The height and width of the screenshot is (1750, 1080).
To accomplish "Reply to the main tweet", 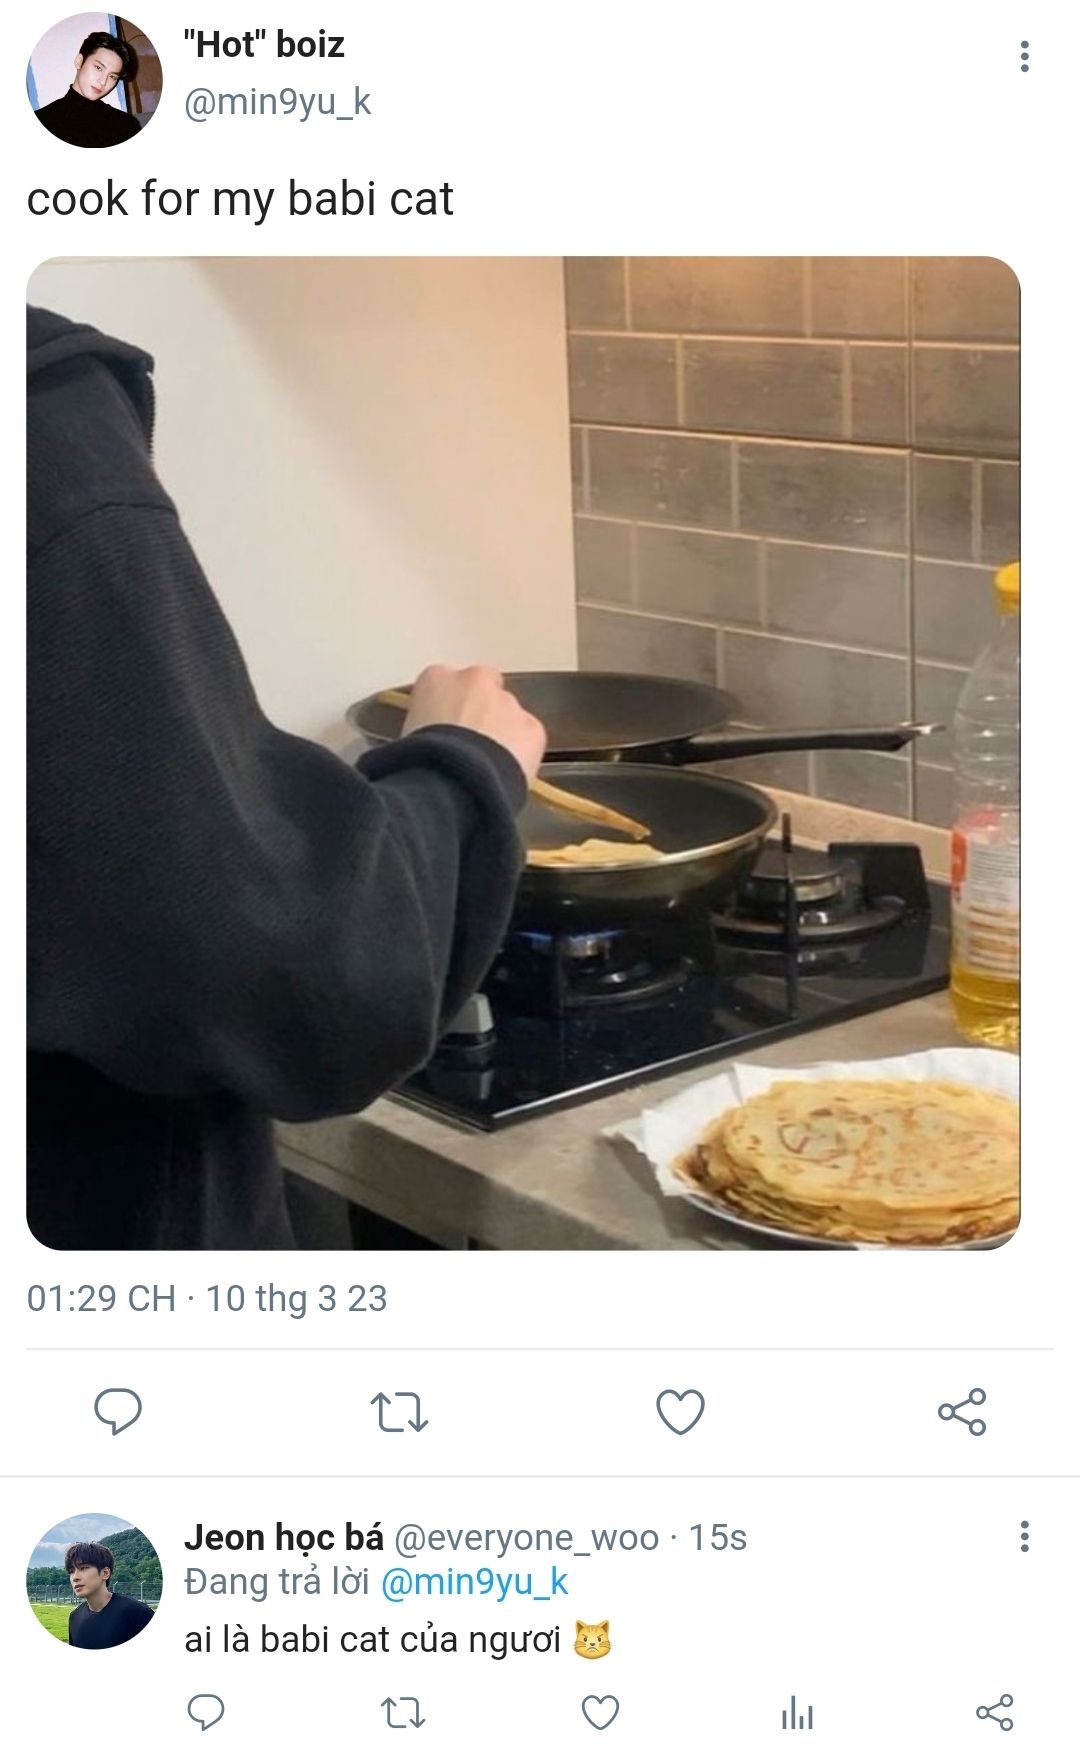I will pyautogui.click(x=118, y=1412).
